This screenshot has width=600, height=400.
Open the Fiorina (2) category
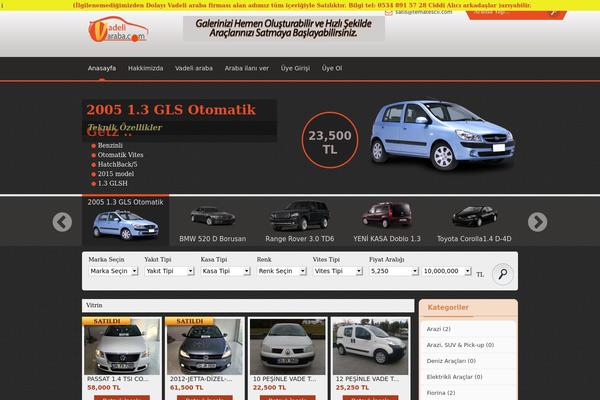(x=441, y=393)
